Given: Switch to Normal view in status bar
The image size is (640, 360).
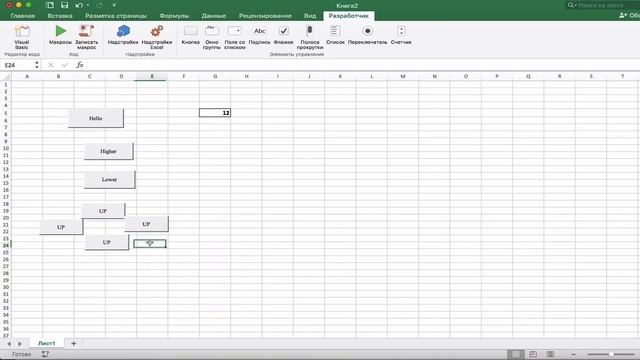Looking at the screenshot, I should 516,354.
